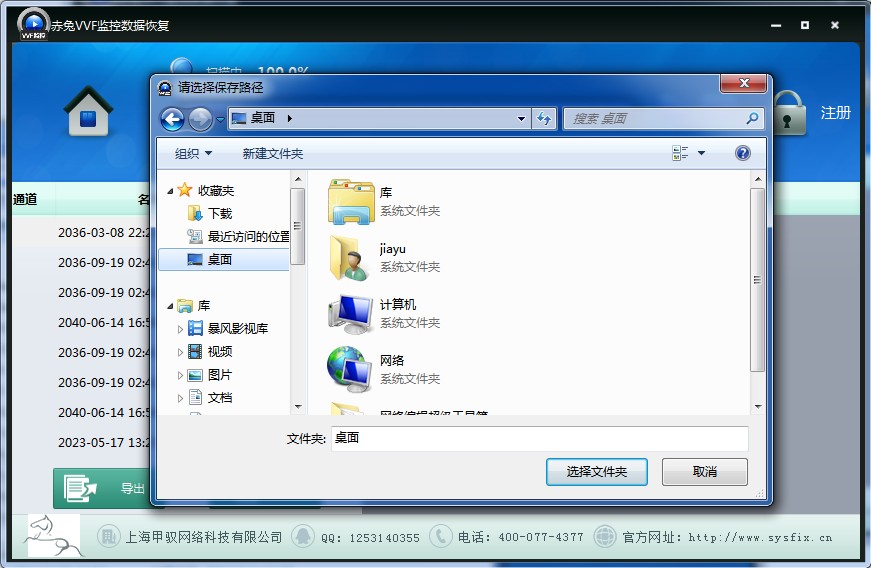Open the 库 system folder icon
The image size is (871, 568).
coord(350,201)
